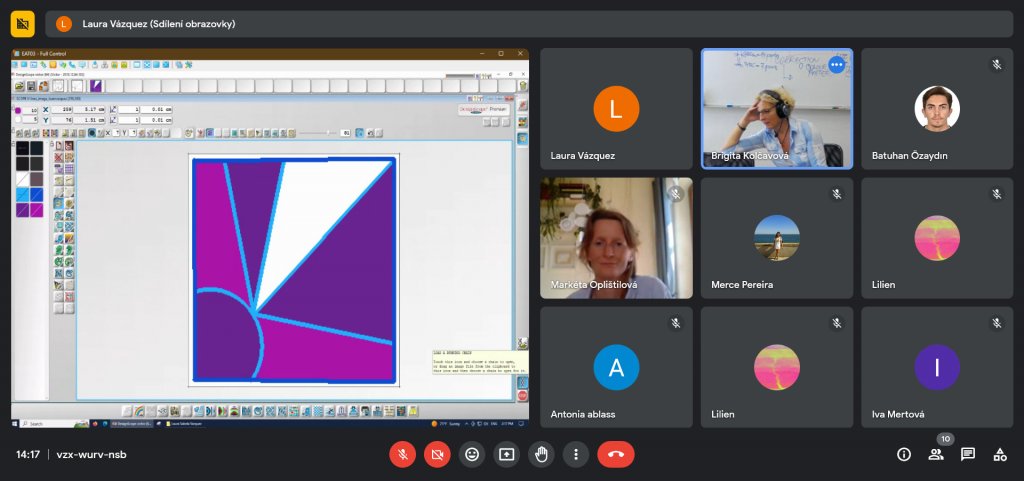Show the participants panel with 10 people

coord(936,454)
